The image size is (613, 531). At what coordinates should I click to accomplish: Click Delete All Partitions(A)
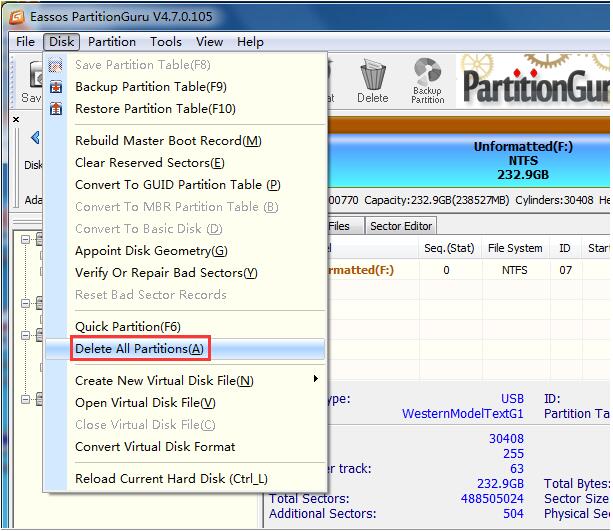[140, 348]
